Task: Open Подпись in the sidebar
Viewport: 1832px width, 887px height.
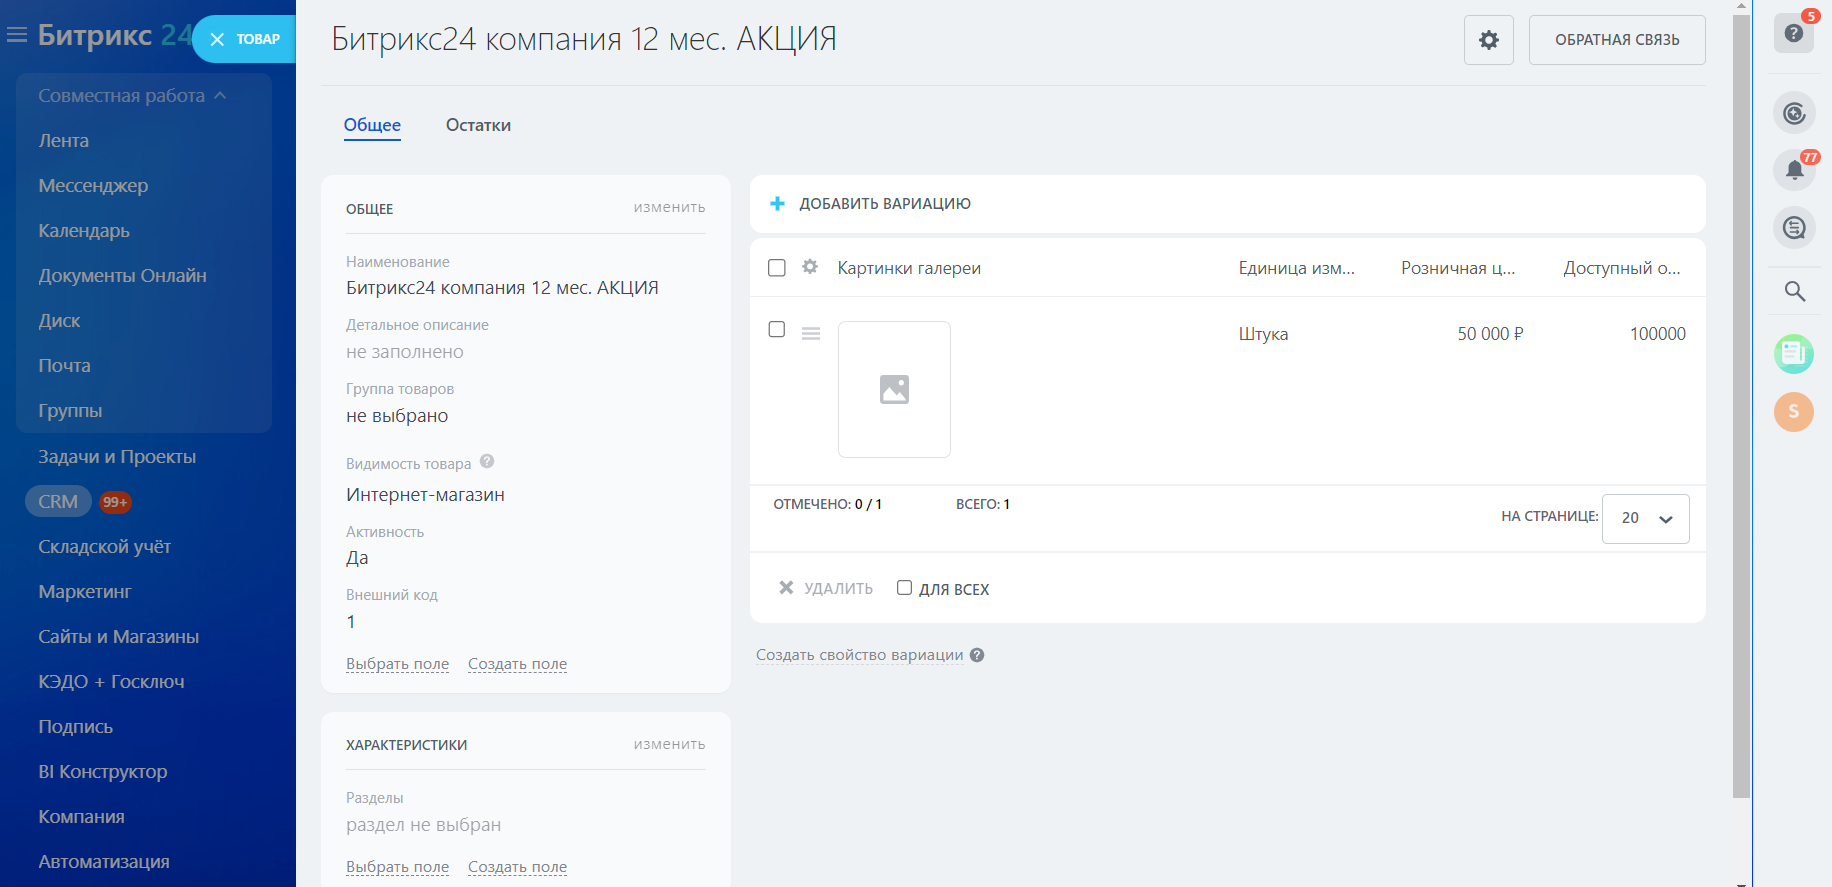Action: [75, 727]
